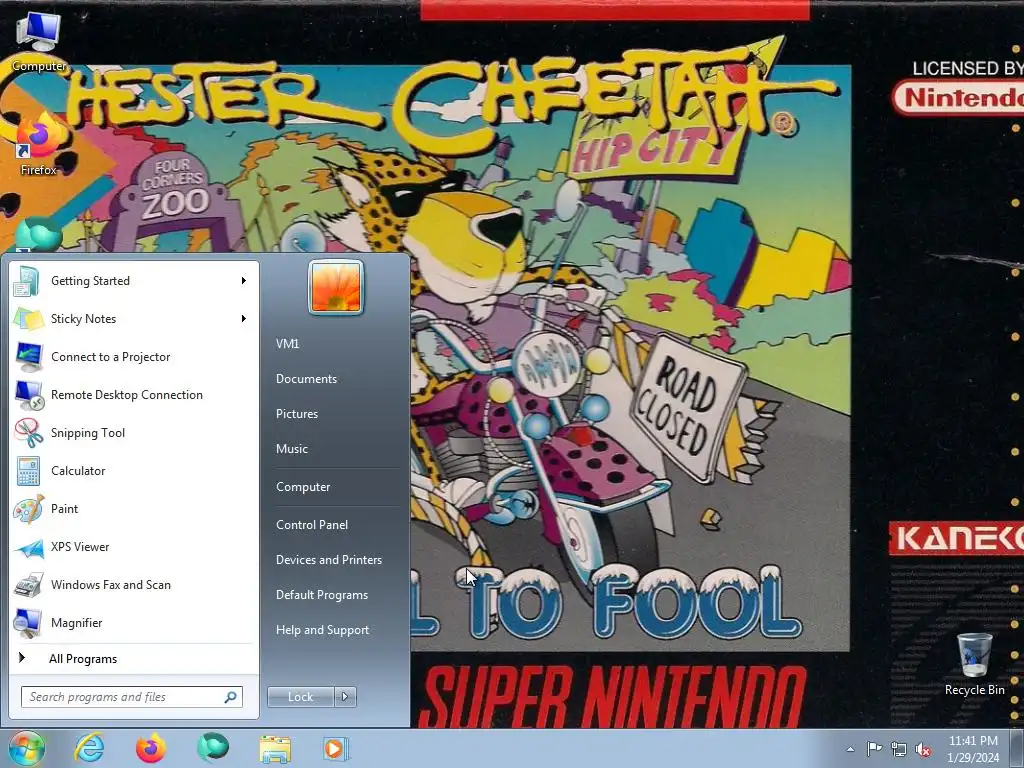Open Internet Explorer from the taskbar

pyautogui.click(x=89, y=748)
